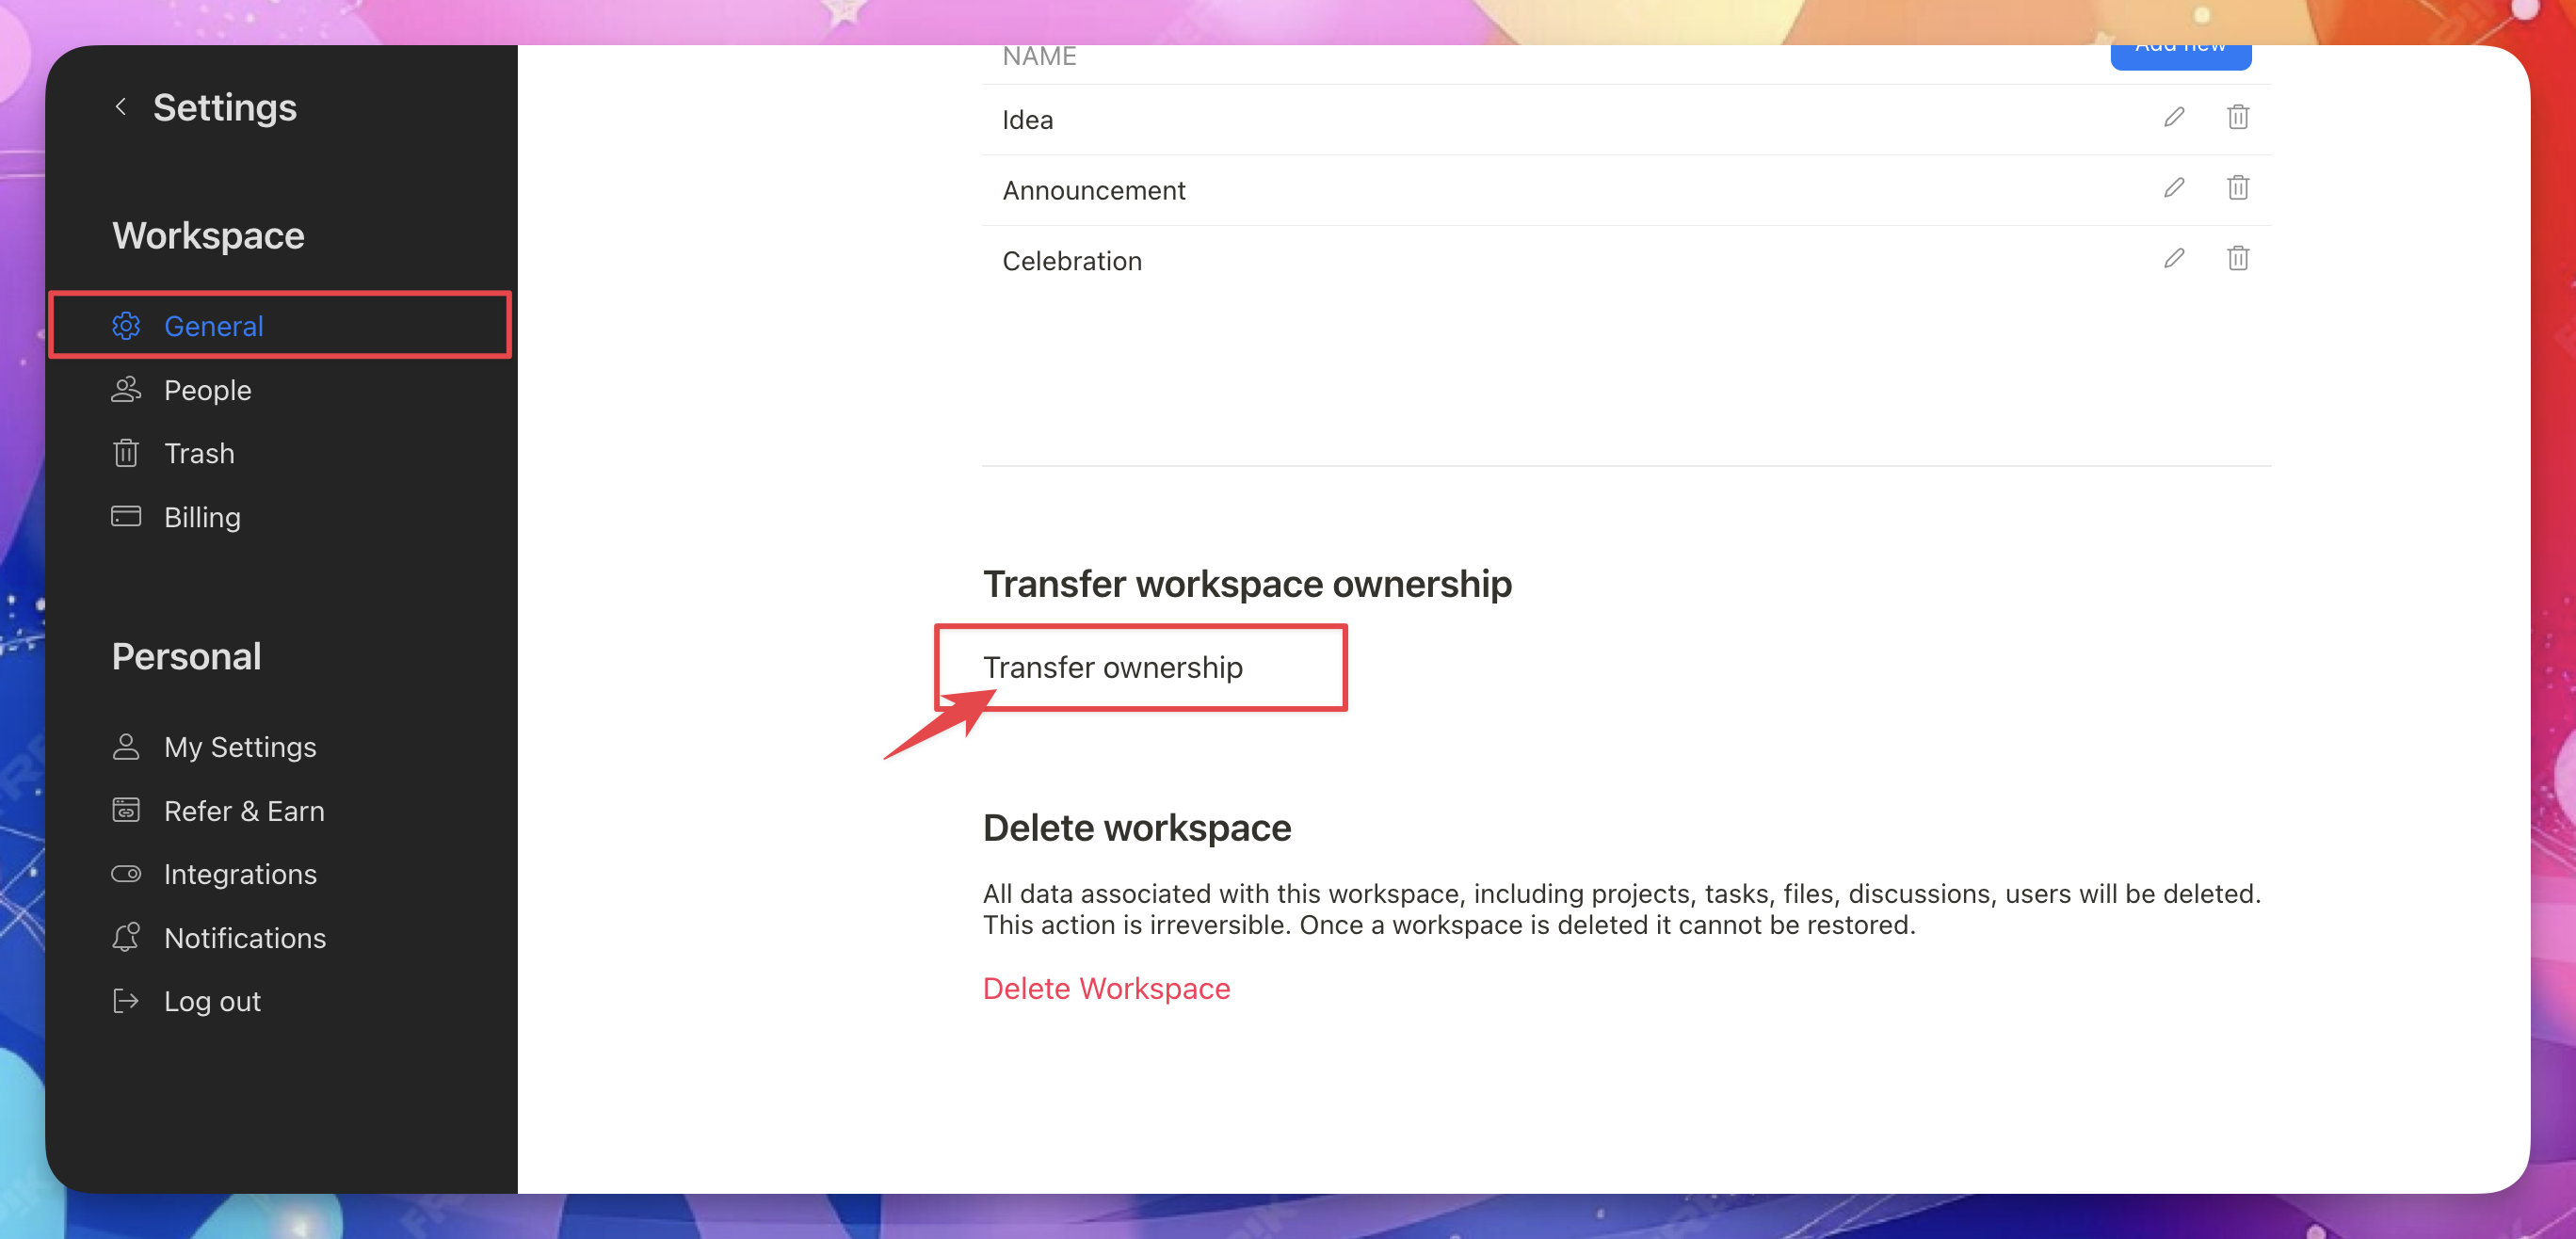Go to the Billing settings
2576x1239 pixels.
(201, 517)
